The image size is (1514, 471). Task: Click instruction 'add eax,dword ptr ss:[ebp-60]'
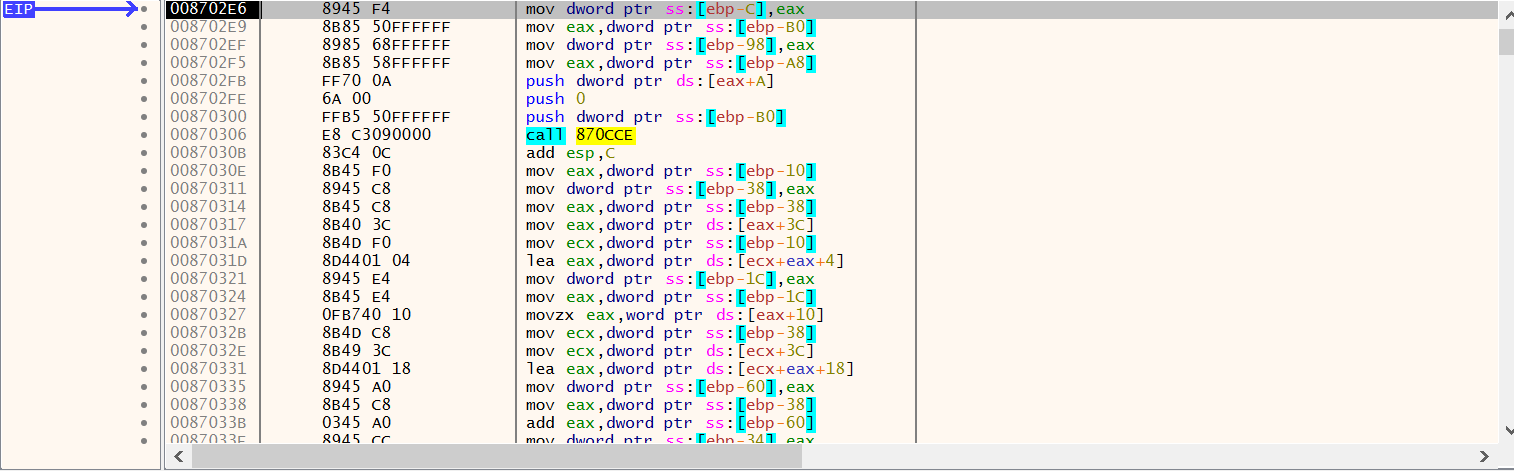(x=670, y=423)
